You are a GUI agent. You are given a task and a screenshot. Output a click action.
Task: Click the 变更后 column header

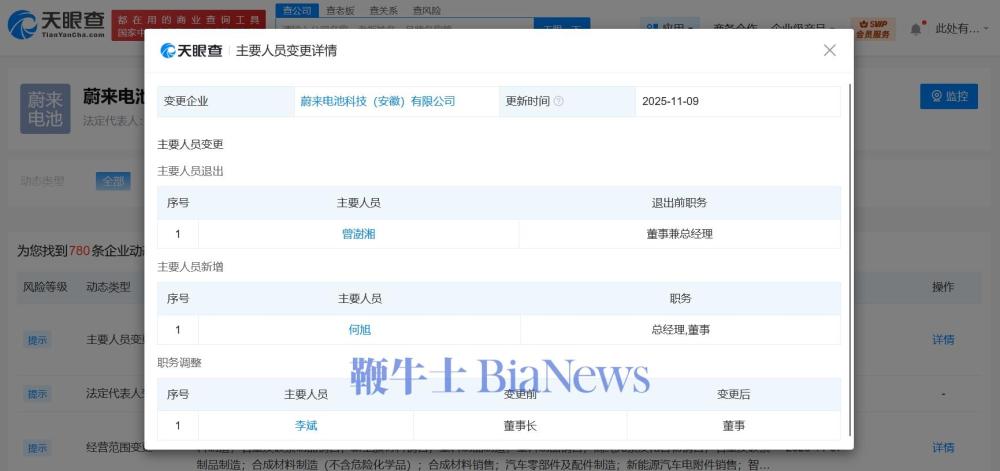coord(733,395)
